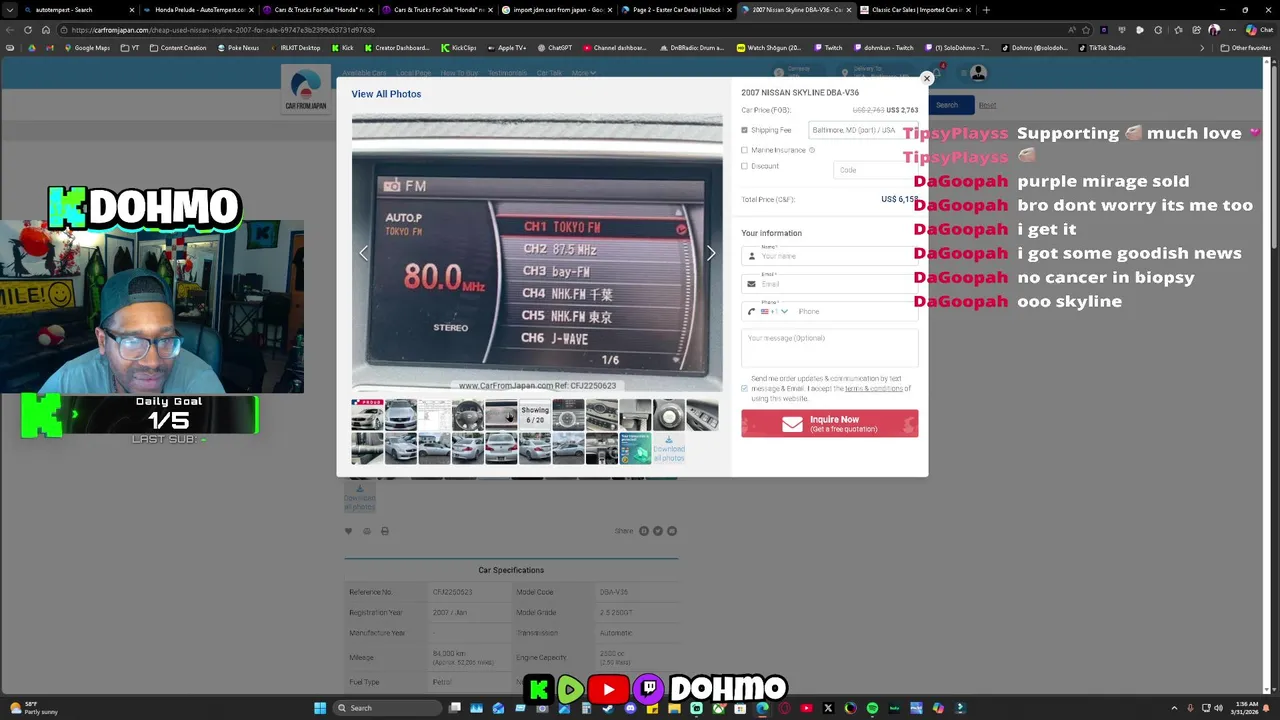Open the Windows Start menu
Screen dimensions: 1280x720
click(320, 708)
